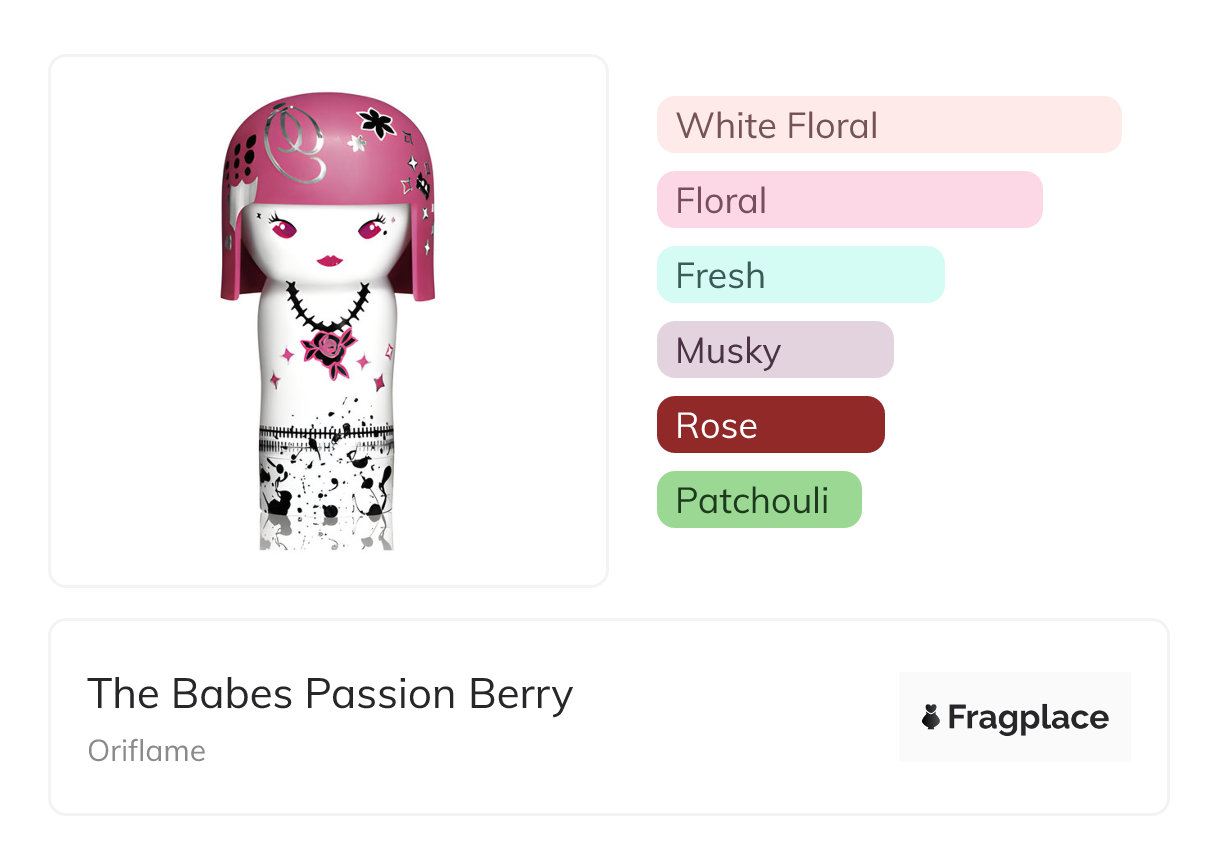Select the pink Floral accord bar

pos(849,200)
